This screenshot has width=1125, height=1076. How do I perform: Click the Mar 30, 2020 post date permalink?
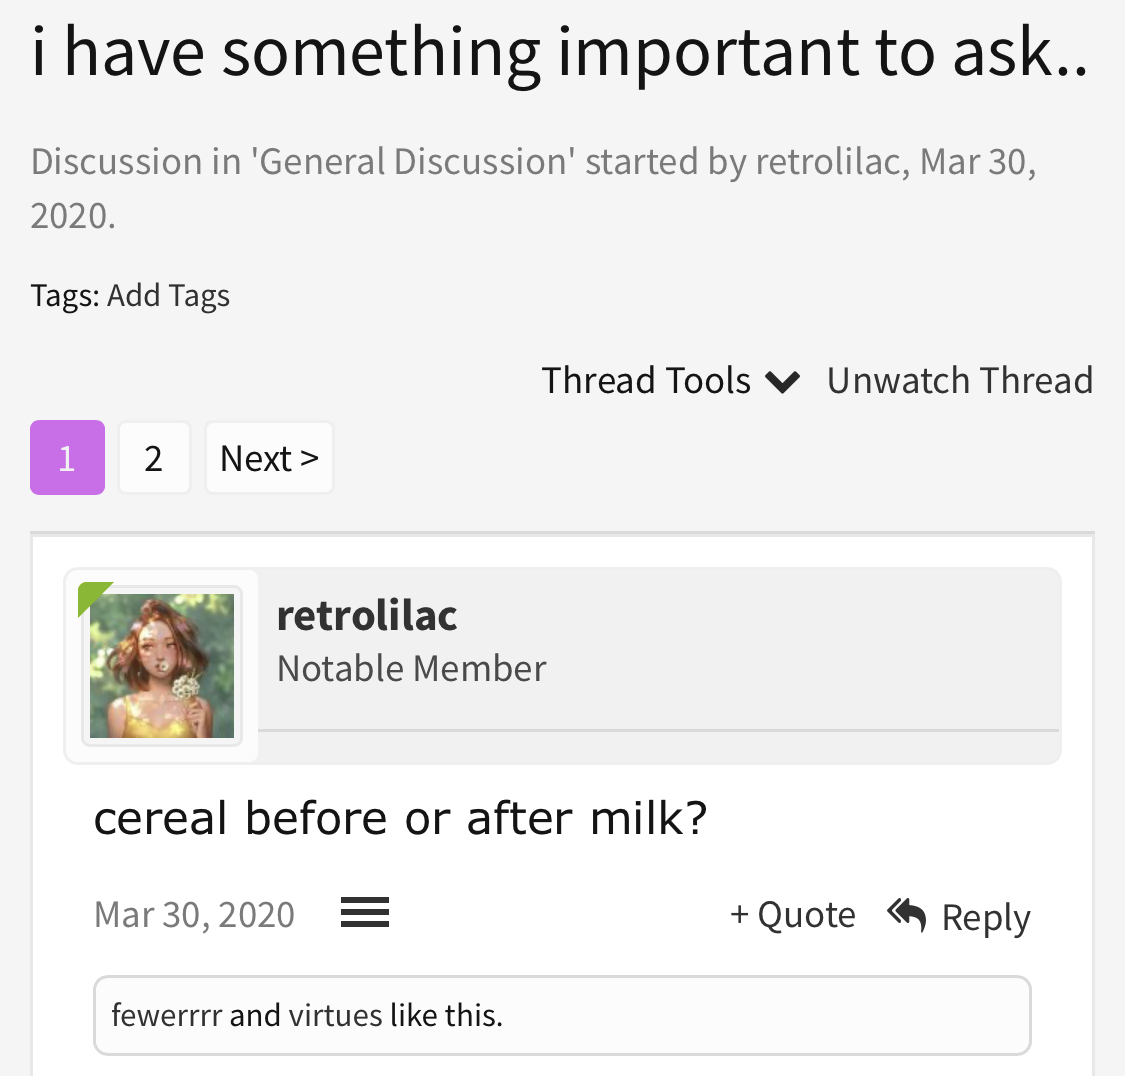[x=194, y=915]
